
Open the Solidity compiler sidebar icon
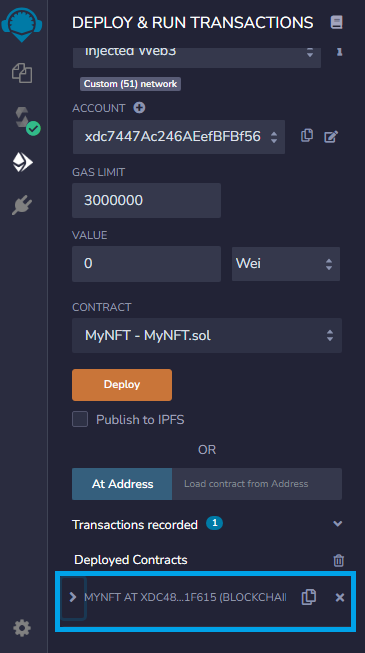25,120
